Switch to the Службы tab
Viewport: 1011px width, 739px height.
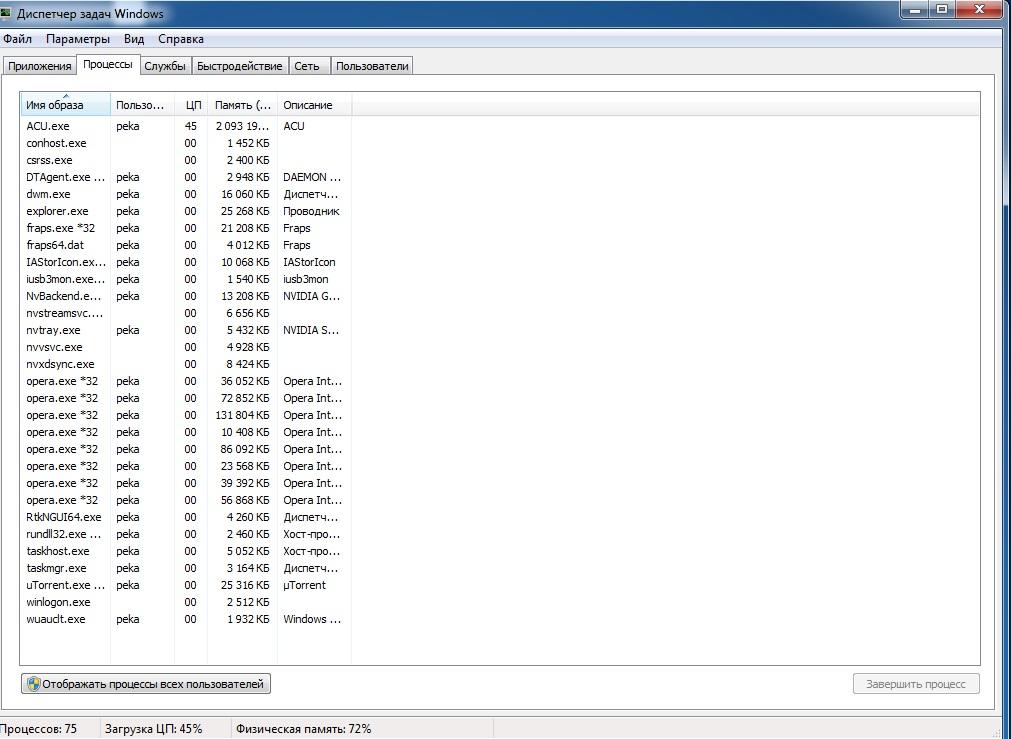165,66
